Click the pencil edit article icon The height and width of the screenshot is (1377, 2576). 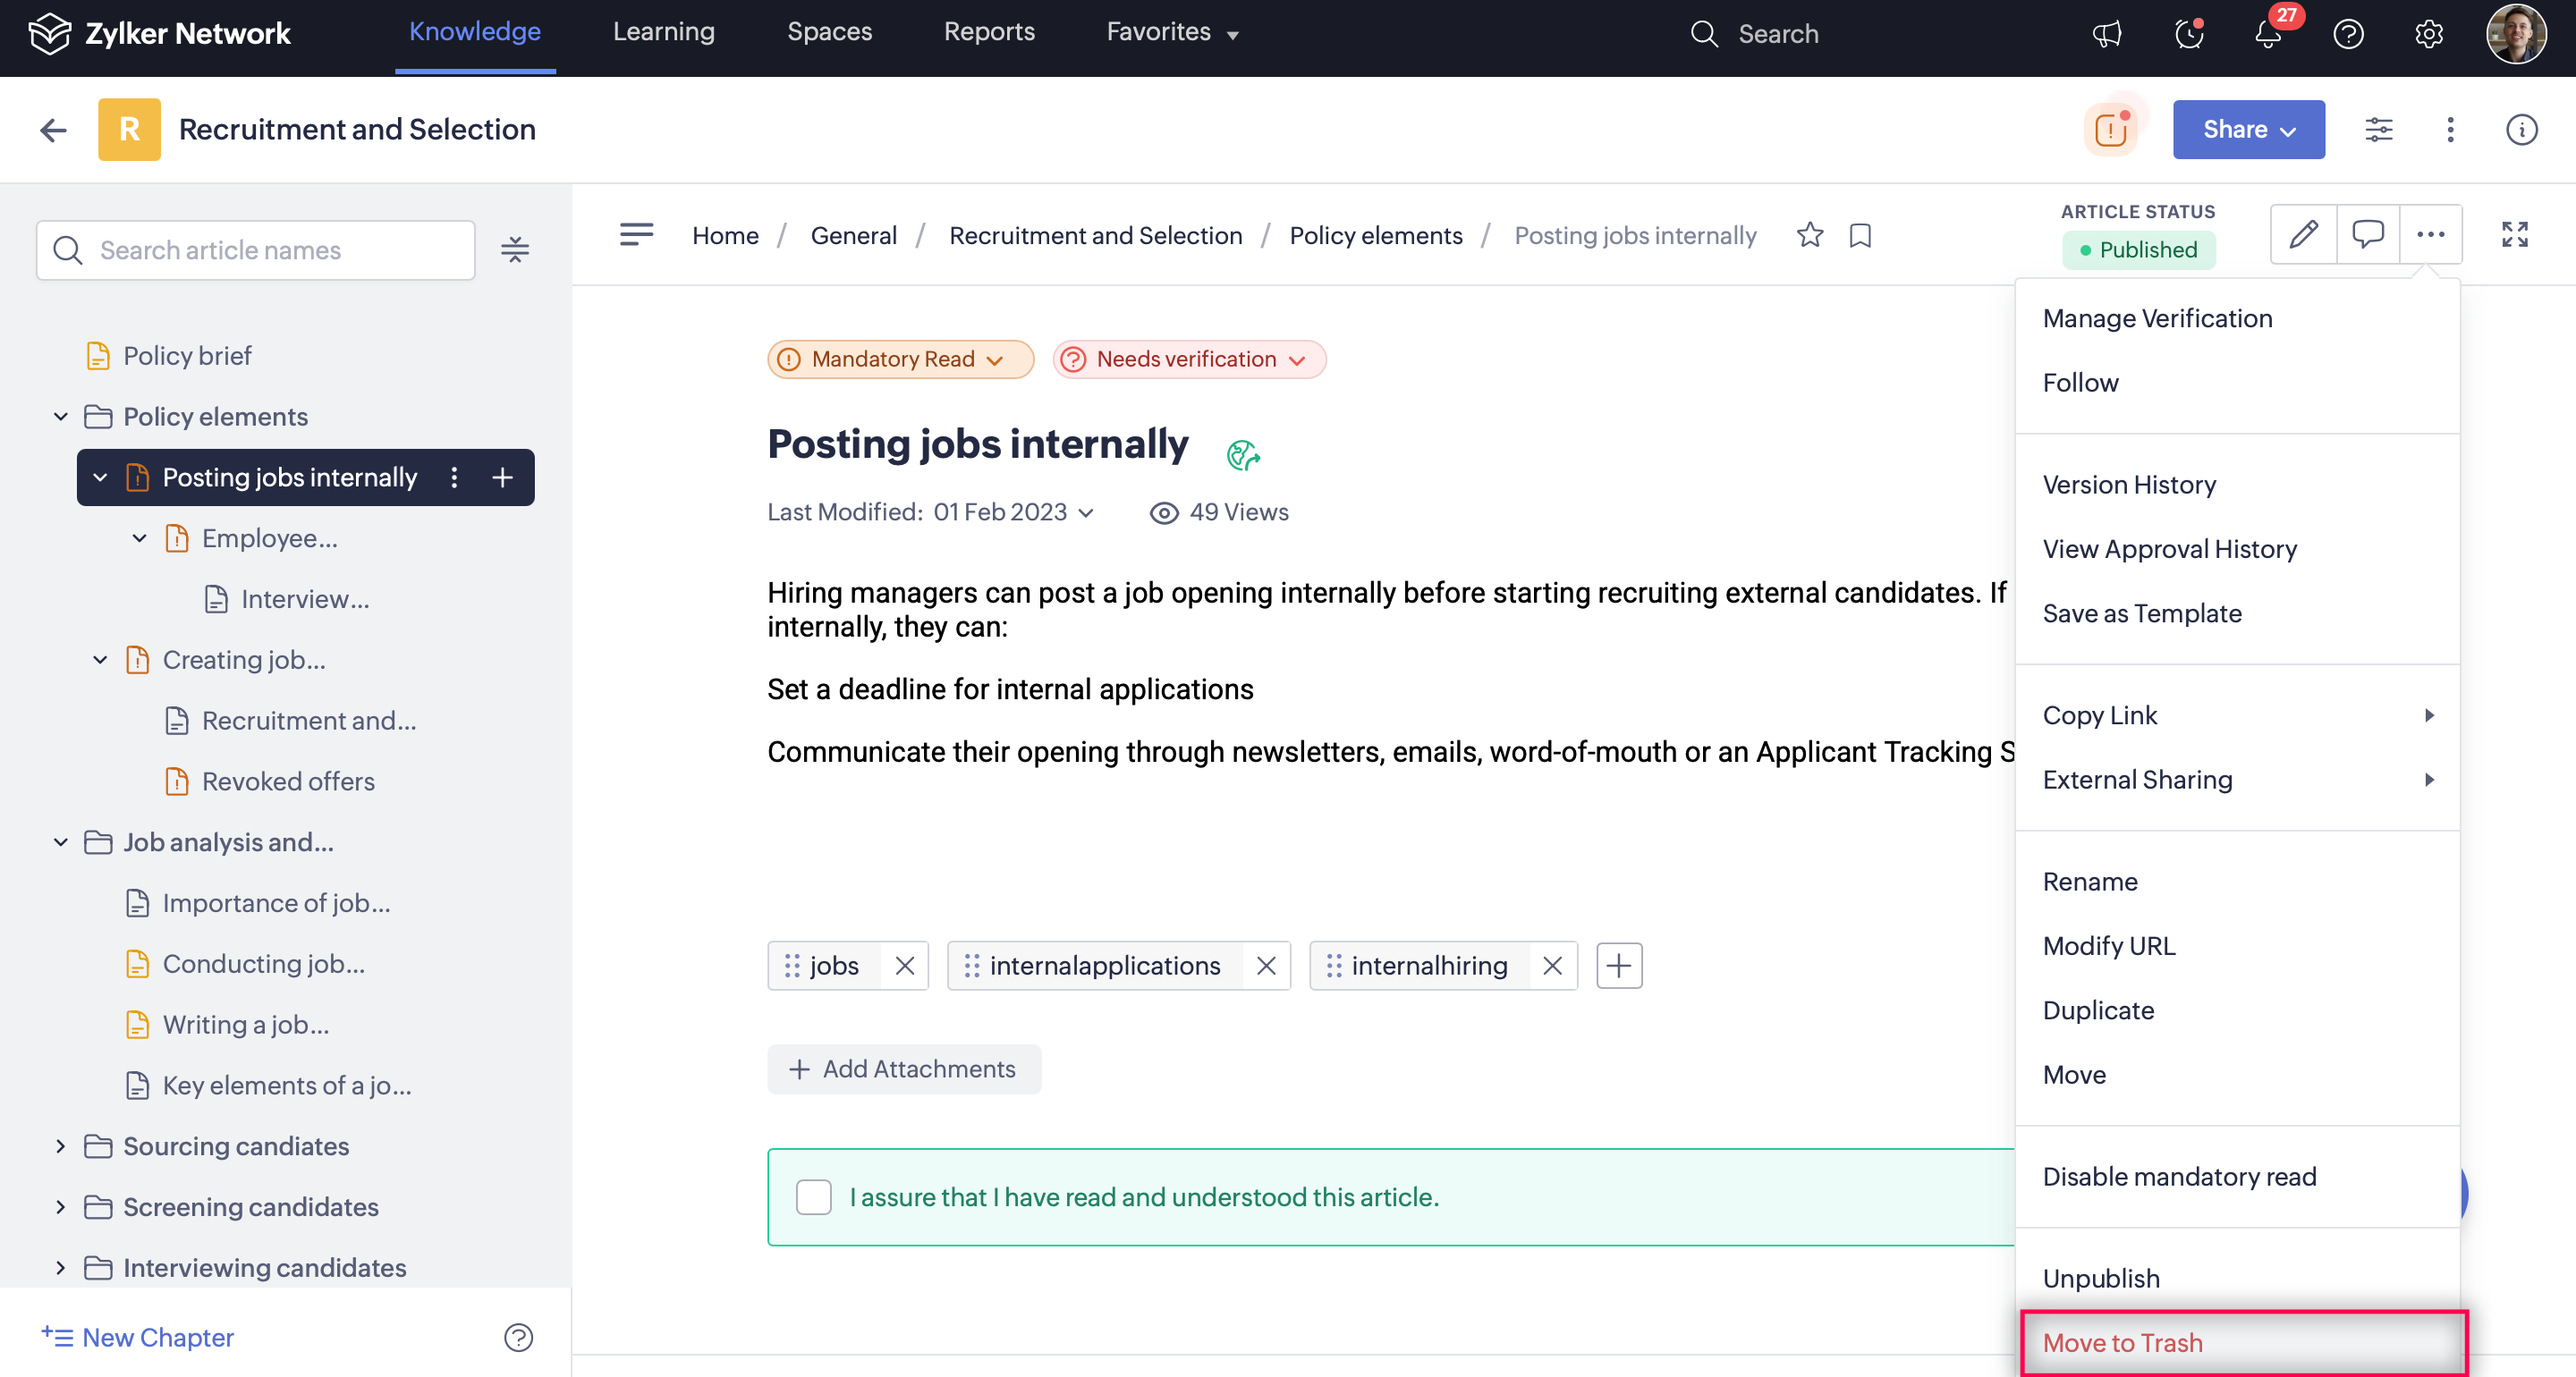coord(2304,234)
